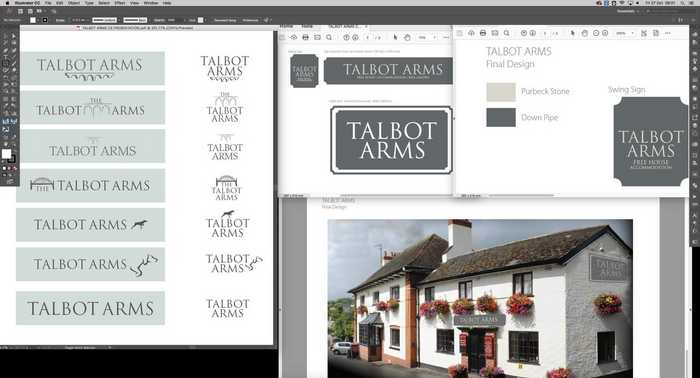Click the cloud upload icon in the Final Design window
700x378 pixels.
click(x=471, y=33)
